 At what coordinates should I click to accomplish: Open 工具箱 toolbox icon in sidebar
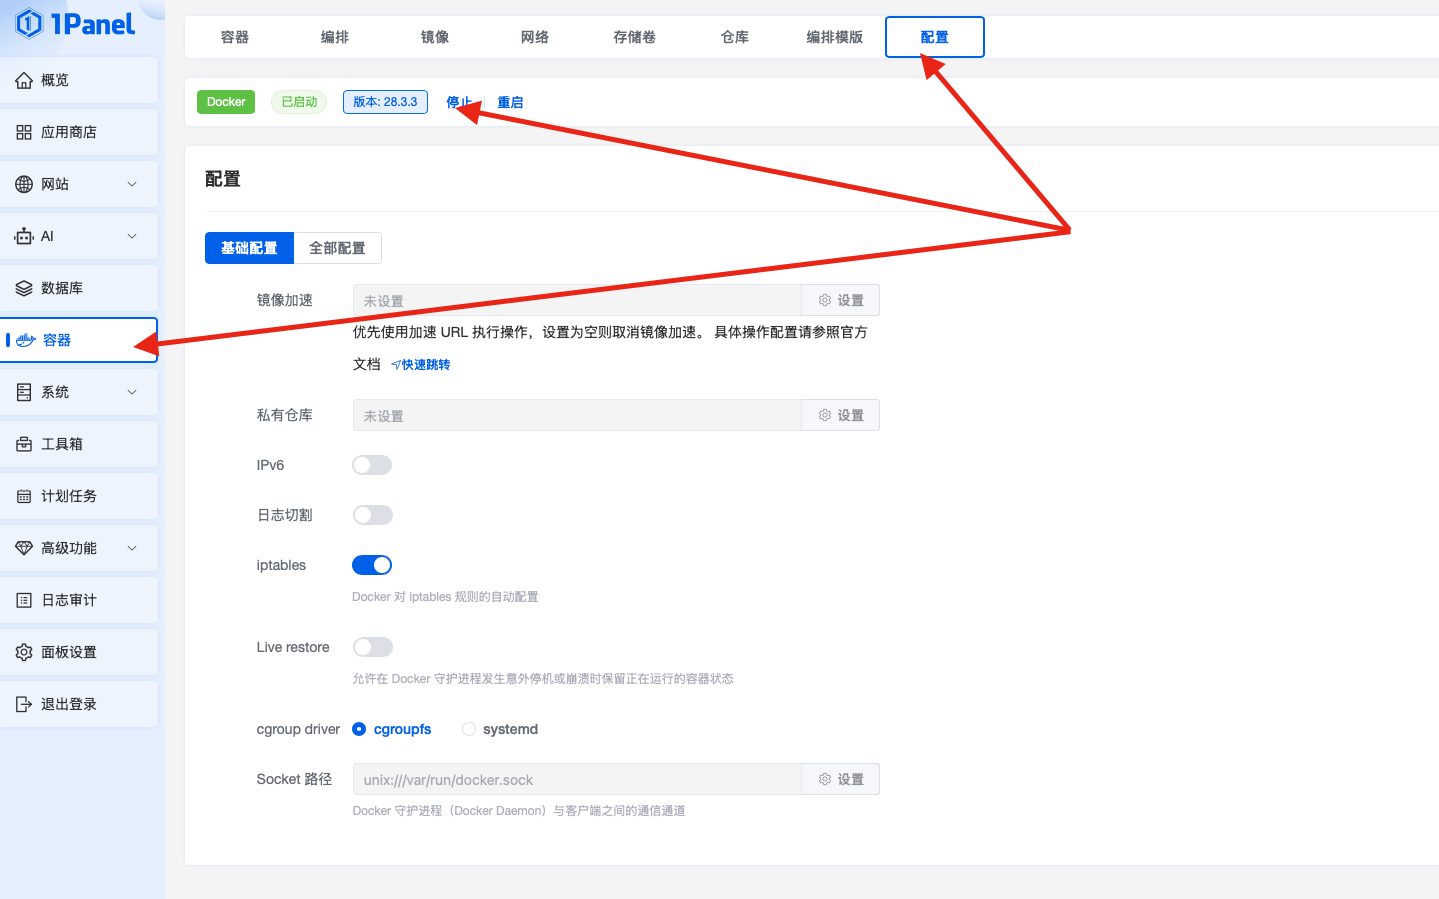(x=24, y=444)
